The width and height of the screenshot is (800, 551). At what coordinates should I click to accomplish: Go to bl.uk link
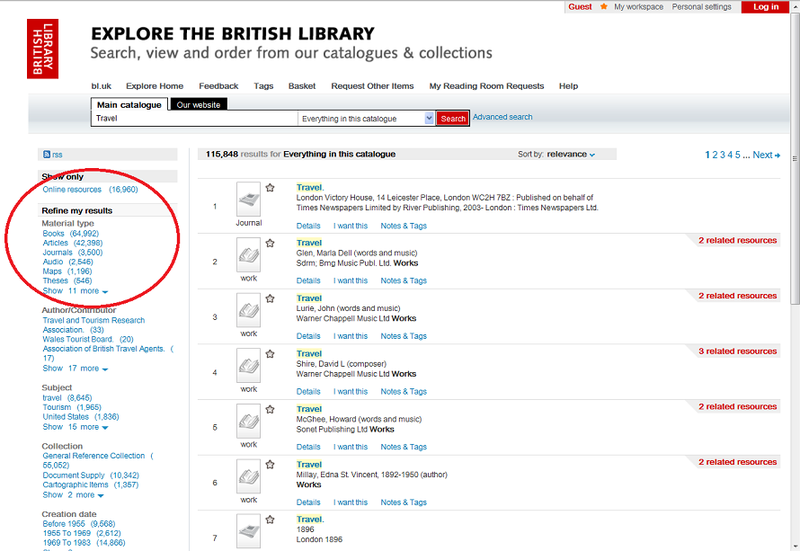pyautogui.click(x=102, y=86)
